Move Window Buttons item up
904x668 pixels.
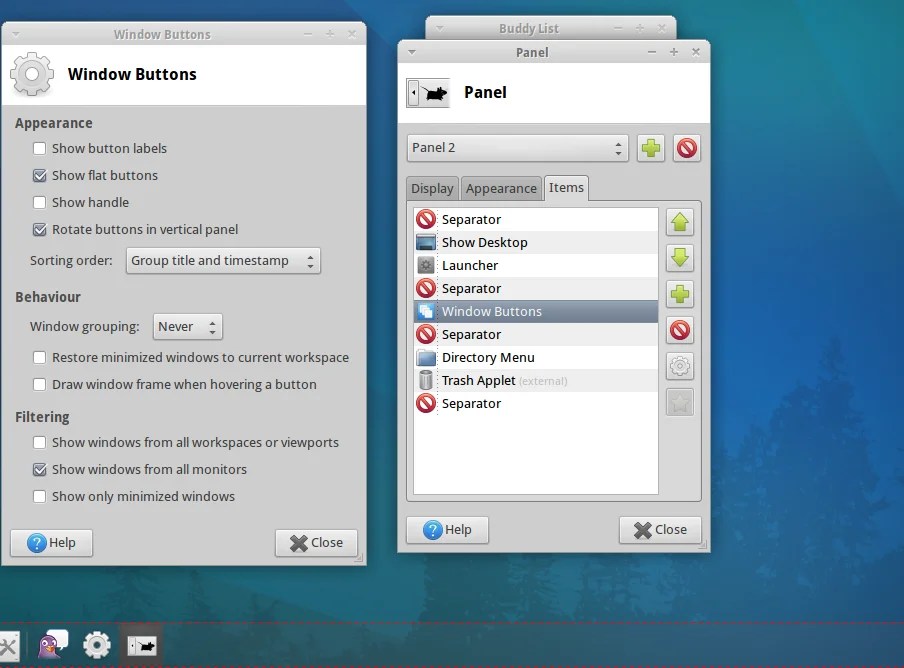(x=680, y=221)
